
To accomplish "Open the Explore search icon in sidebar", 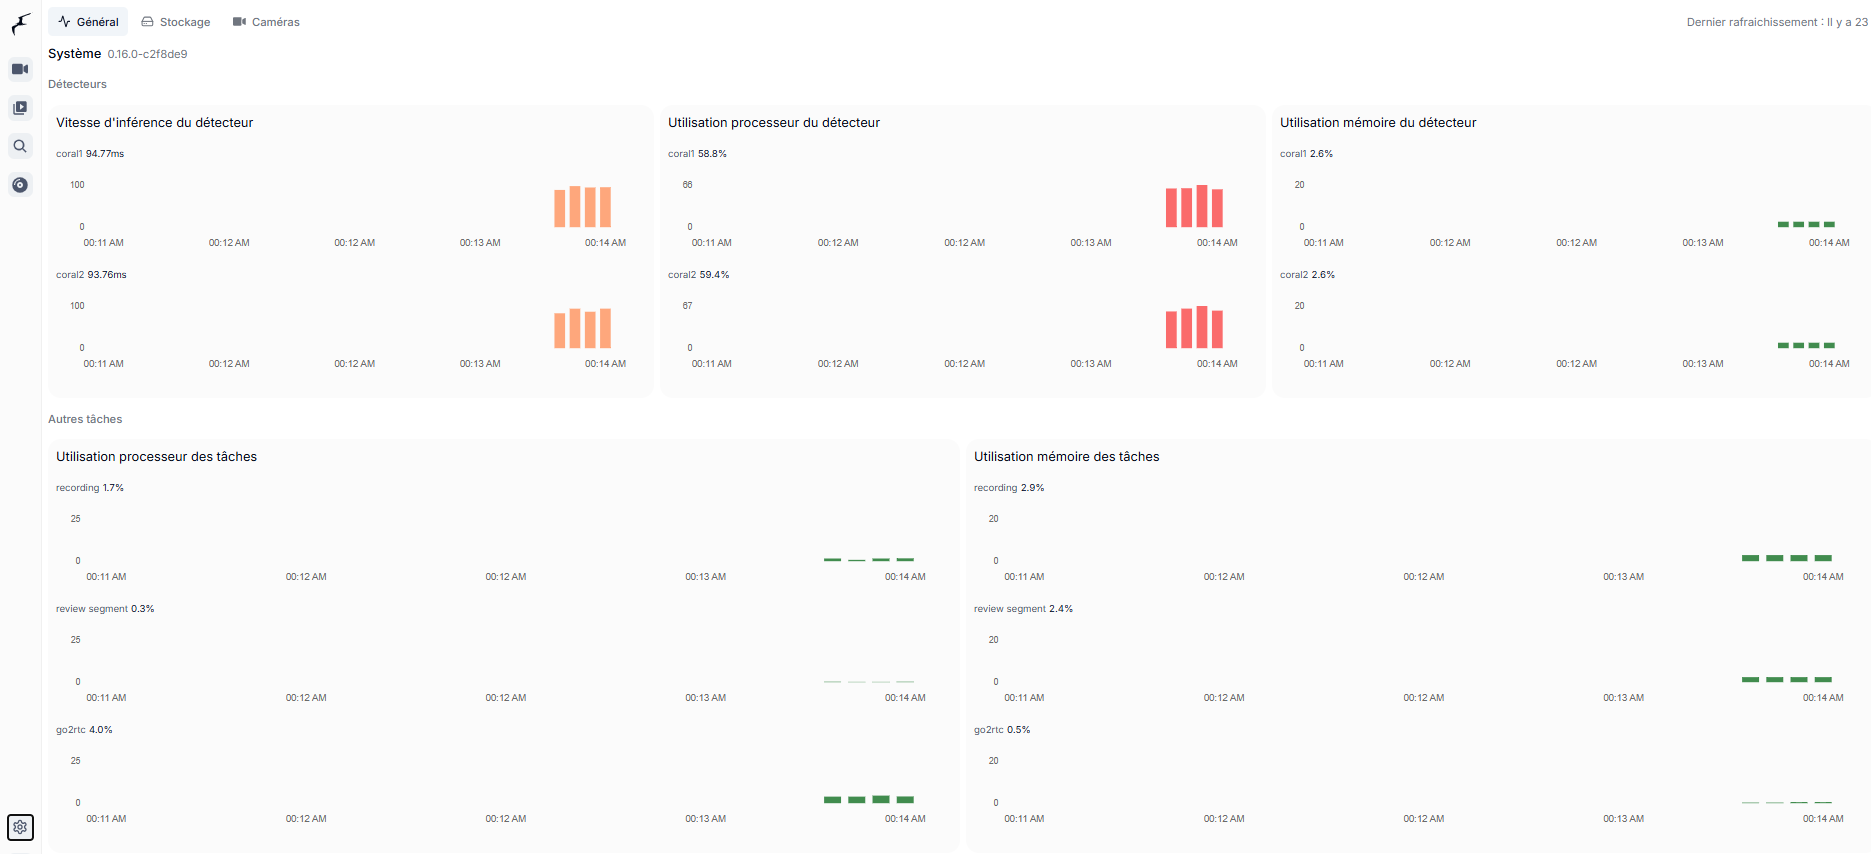I will 20,146.
